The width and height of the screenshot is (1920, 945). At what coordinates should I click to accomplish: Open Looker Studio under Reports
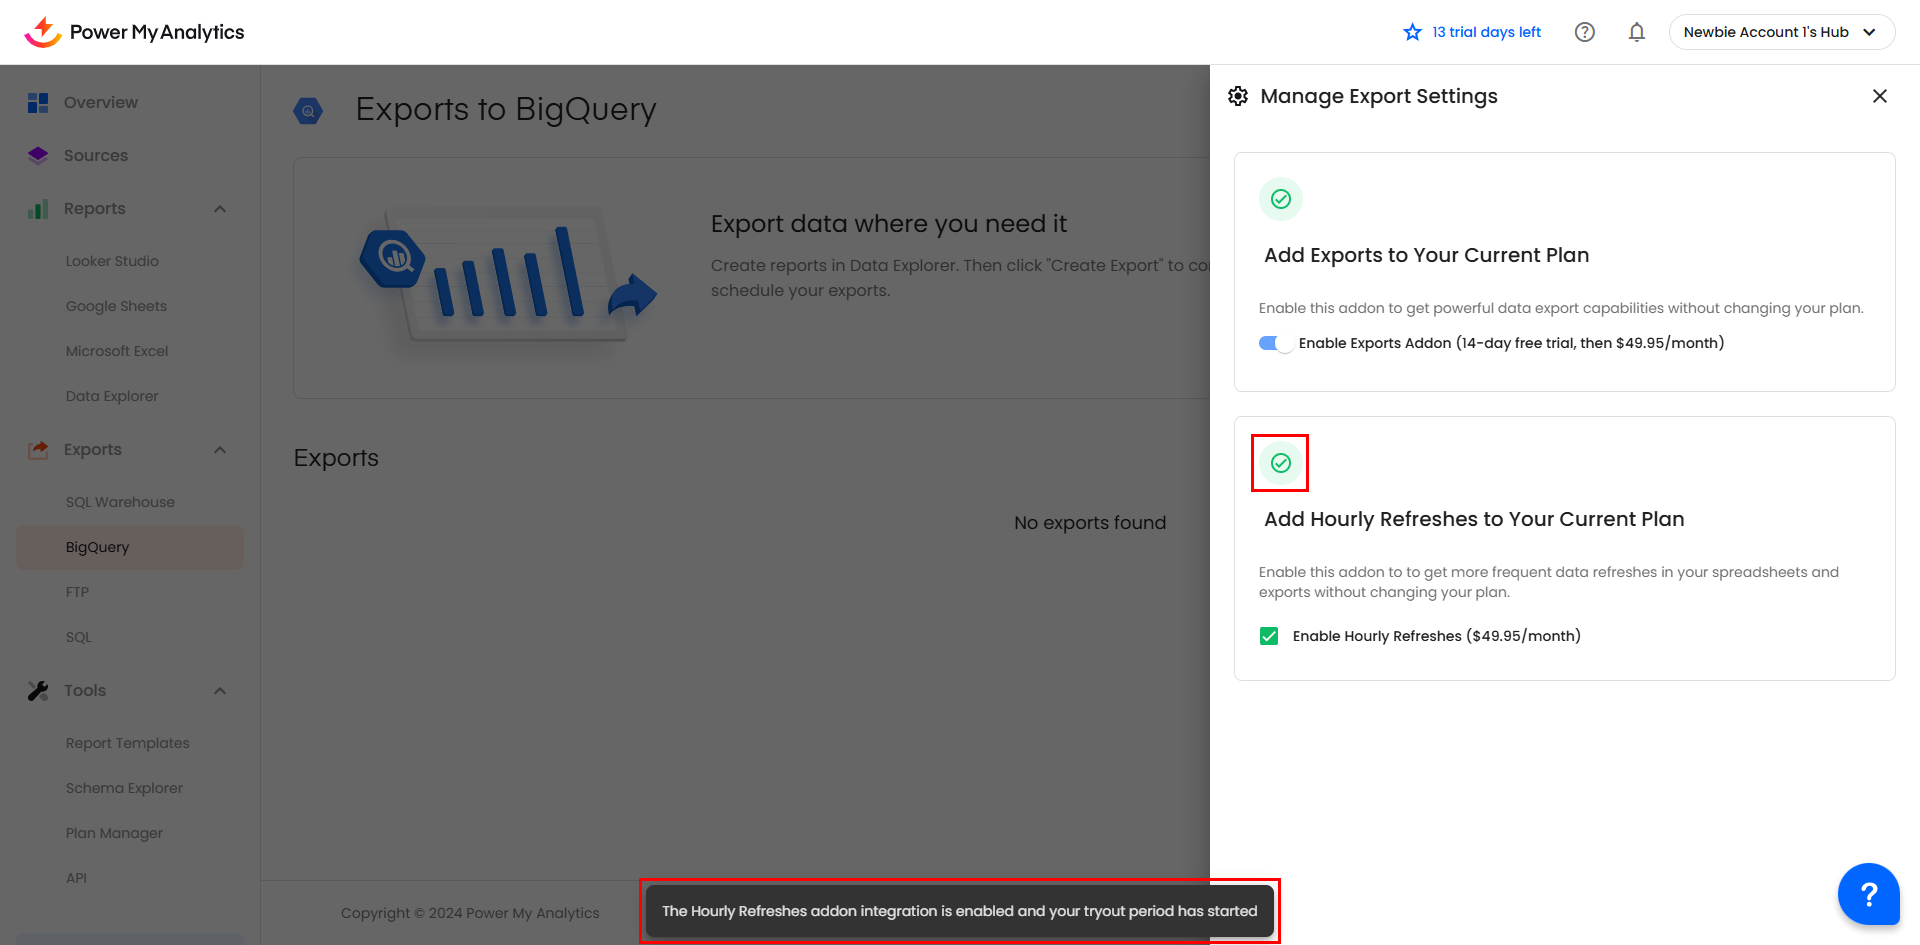tap(112, 261)
